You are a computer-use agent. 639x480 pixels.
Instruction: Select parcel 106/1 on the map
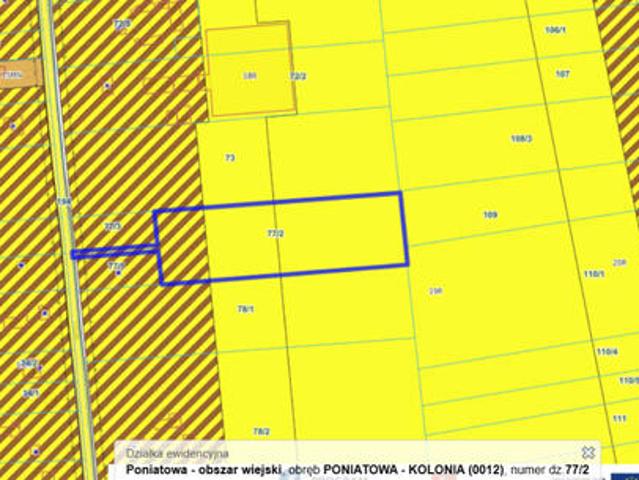pyautogui.click(x=555, y=30)
